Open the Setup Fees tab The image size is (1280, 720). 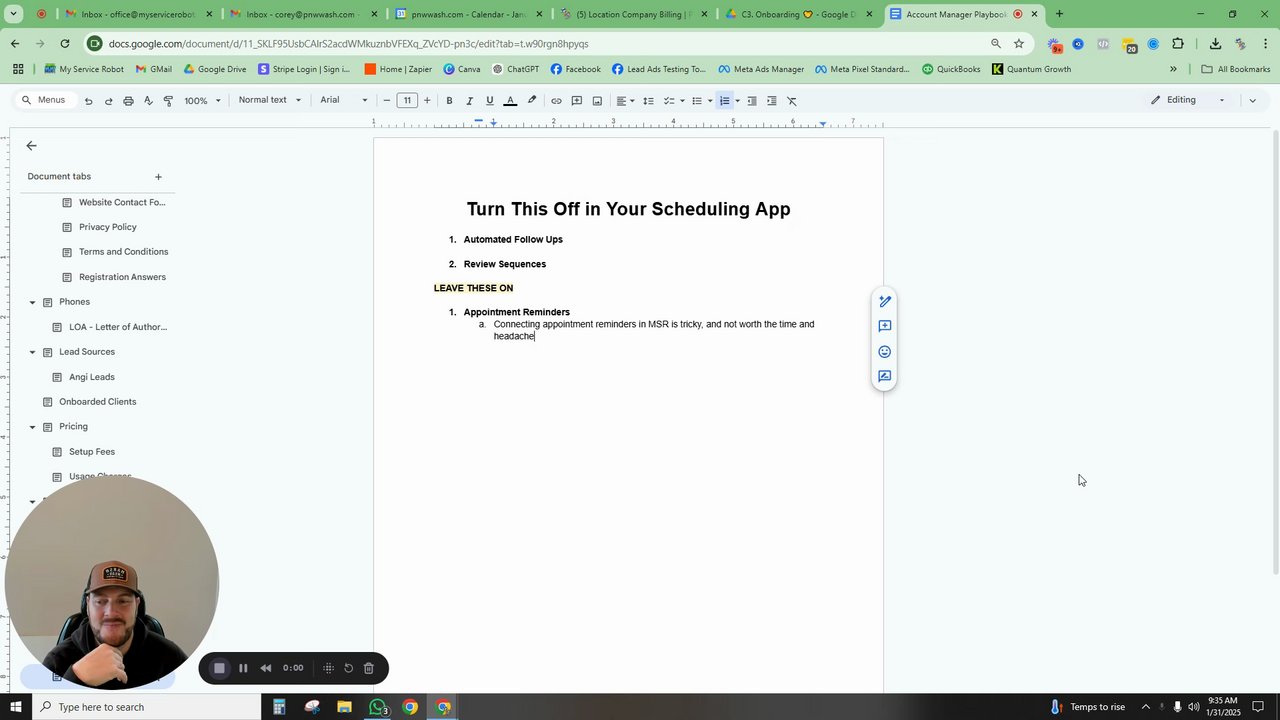coord(92,452)
